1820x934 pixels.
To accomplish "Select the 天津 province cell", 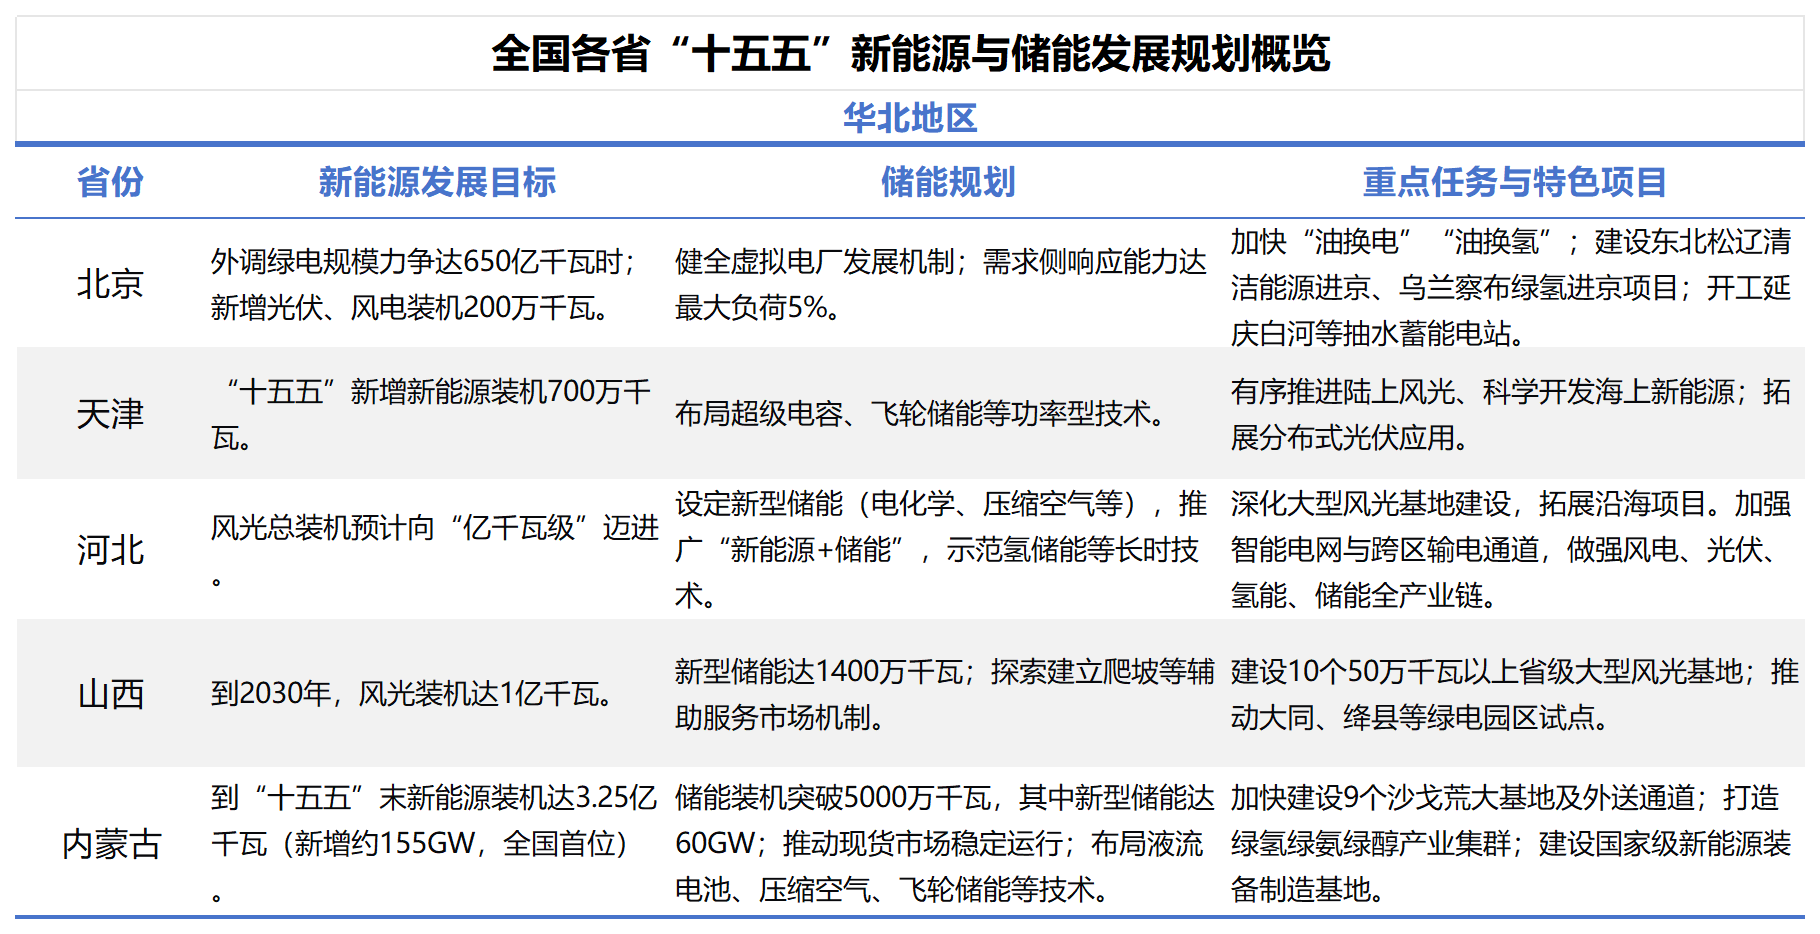I will (x=110, y=414).
